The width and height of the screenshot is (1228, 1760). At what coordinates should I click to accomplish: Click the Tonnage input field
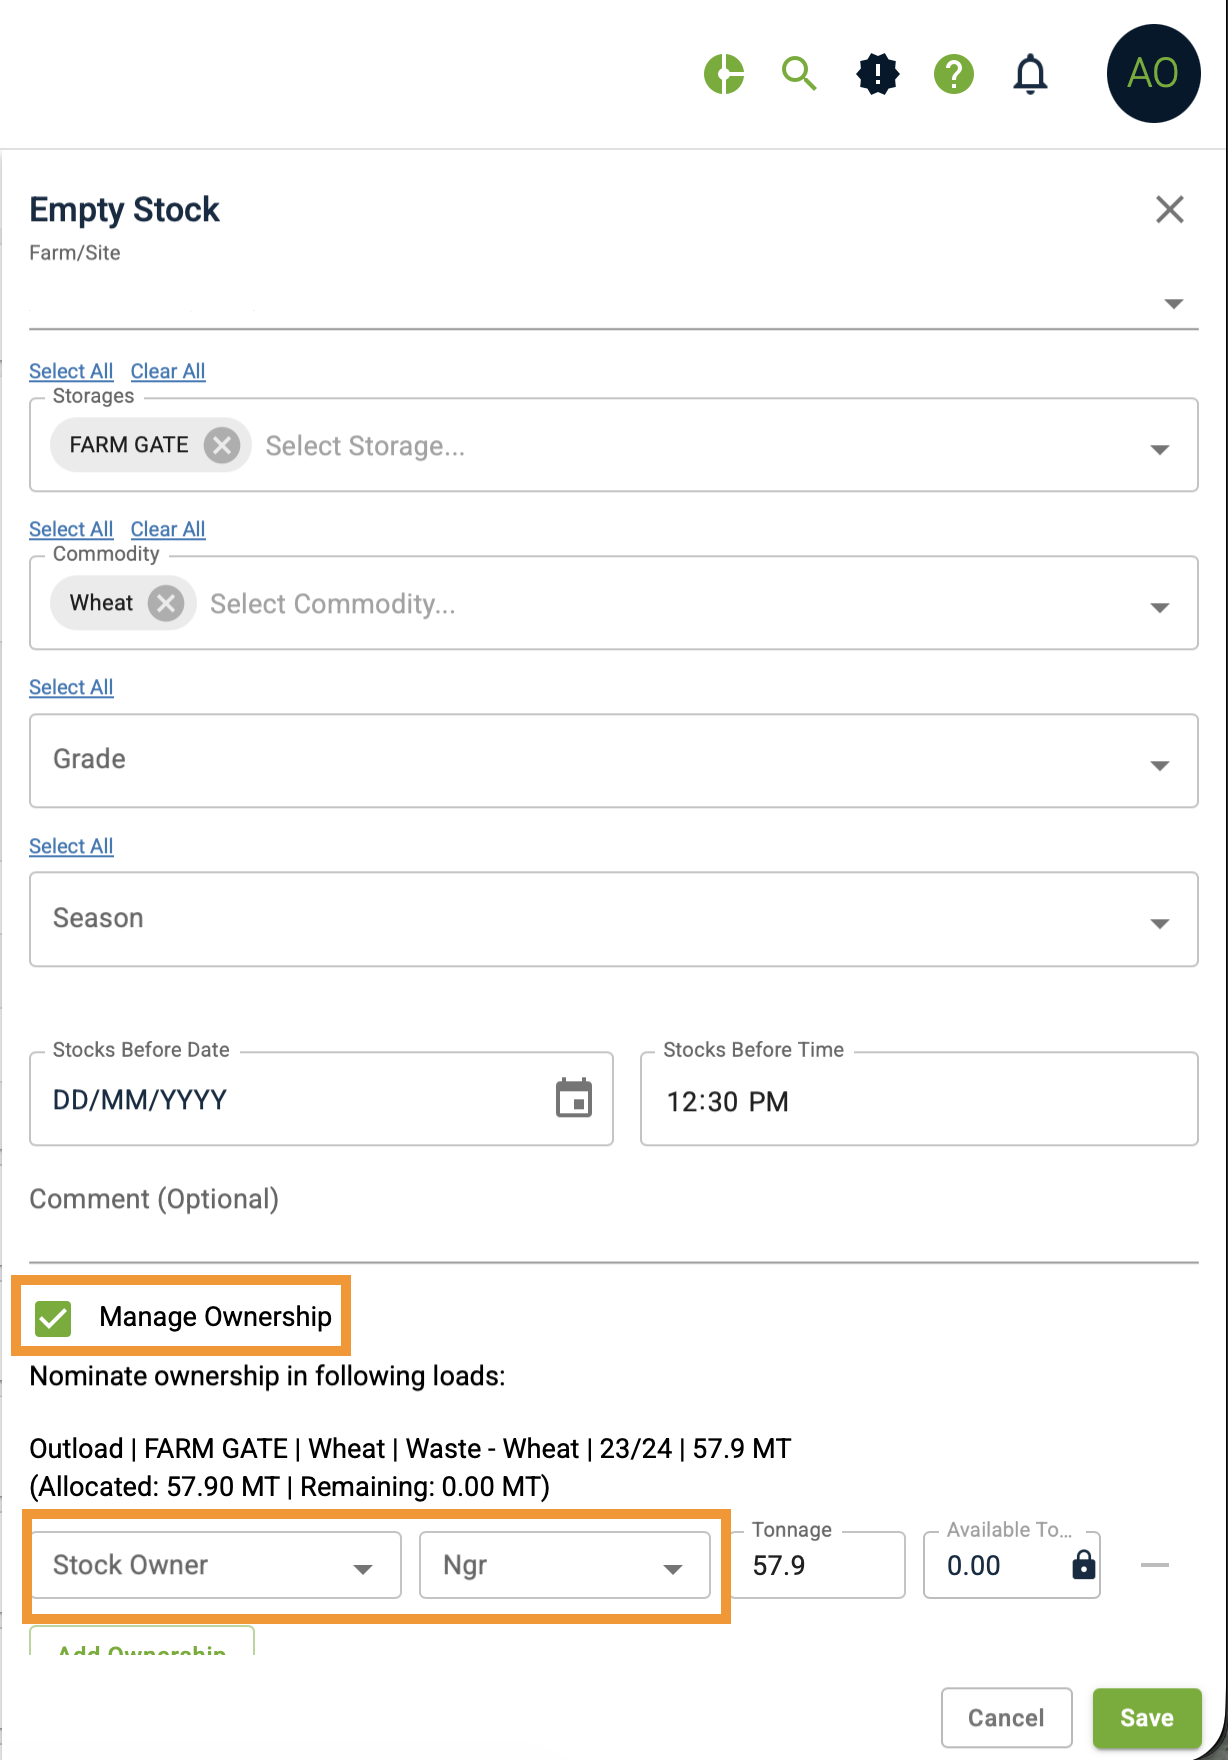pos(818,1566)
